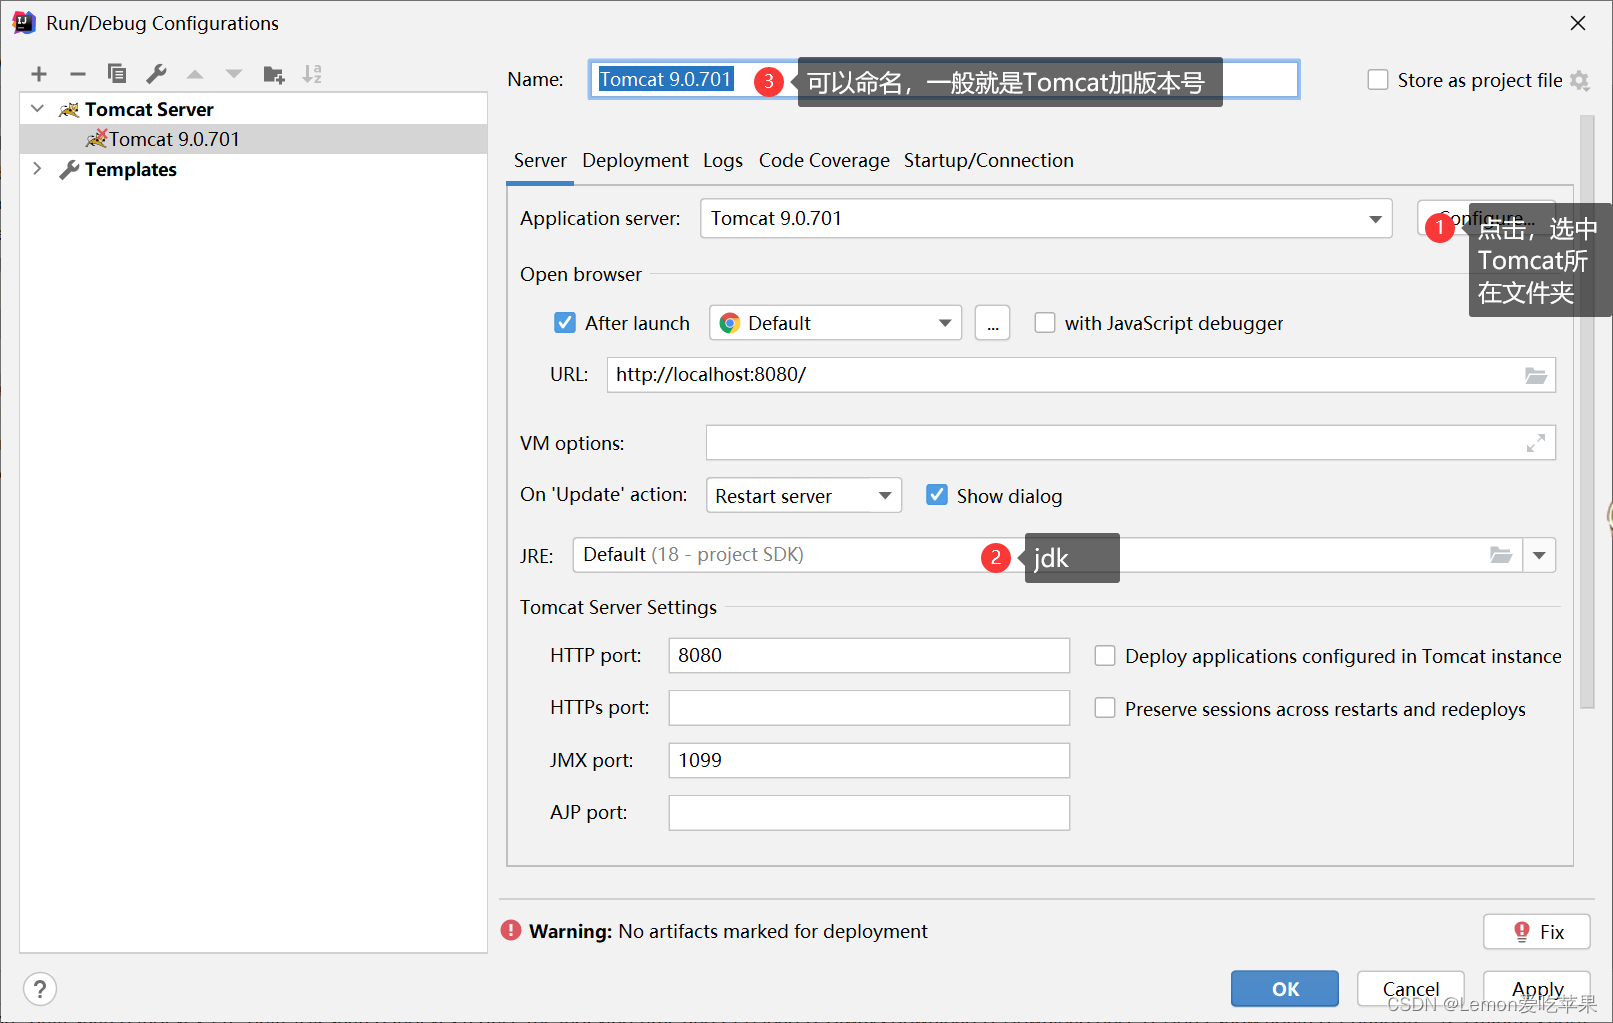The width and height of the screenshot is (1613, 1023).
Task: Move configuration up arrow
Action: pyautogui.click(x=195, y=74)
